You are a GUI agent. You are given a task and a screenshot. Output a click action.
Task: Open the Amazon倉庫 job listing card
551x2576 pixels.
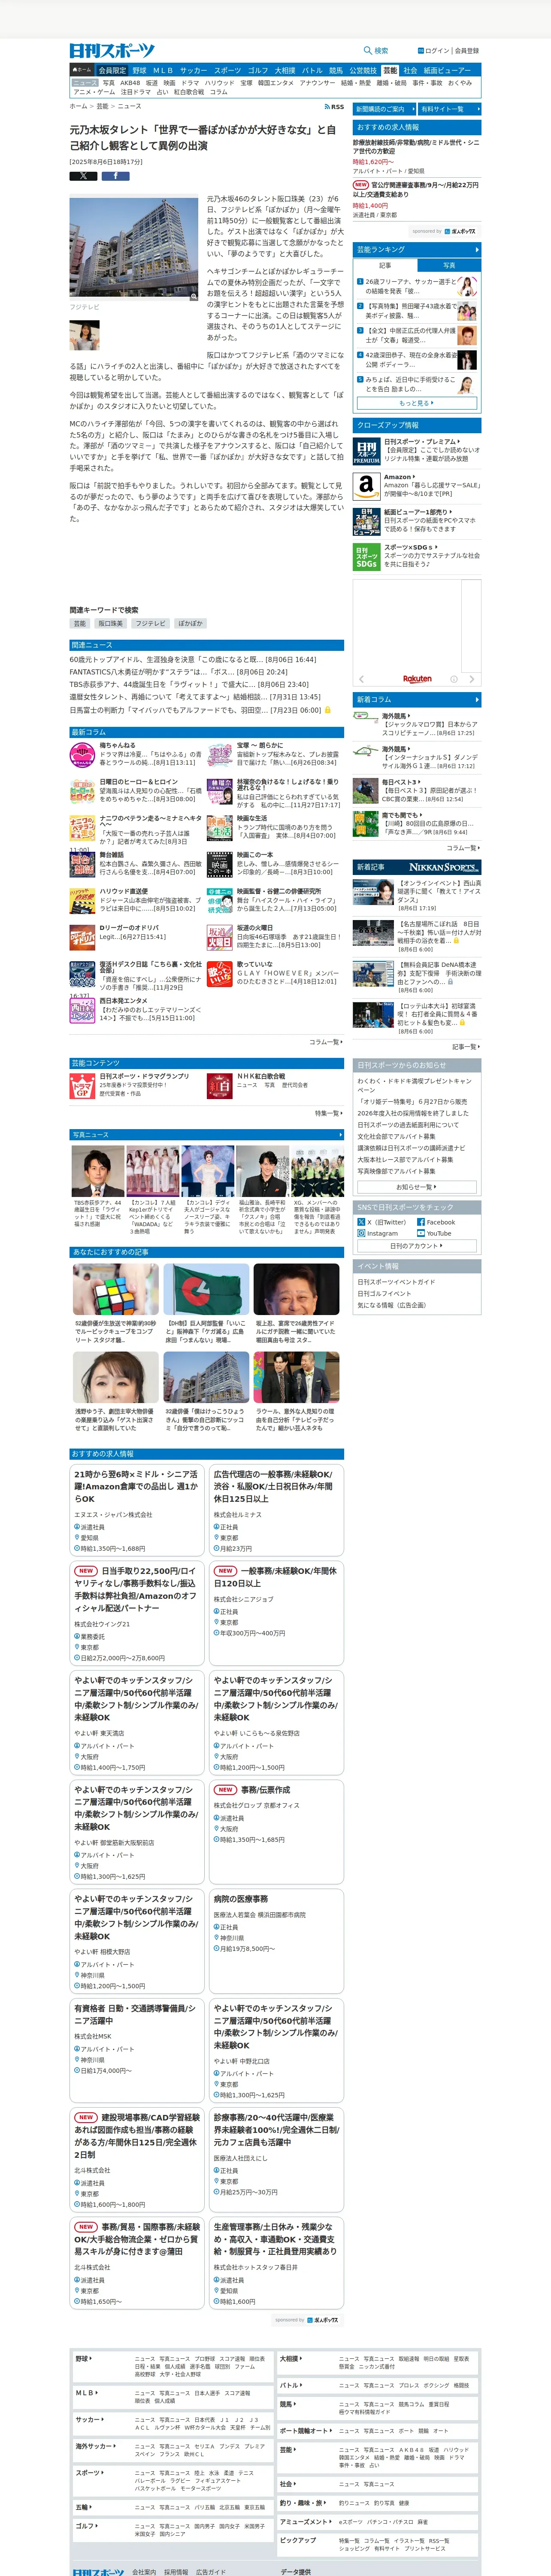pyautogui.click(x=137, y=1510)
